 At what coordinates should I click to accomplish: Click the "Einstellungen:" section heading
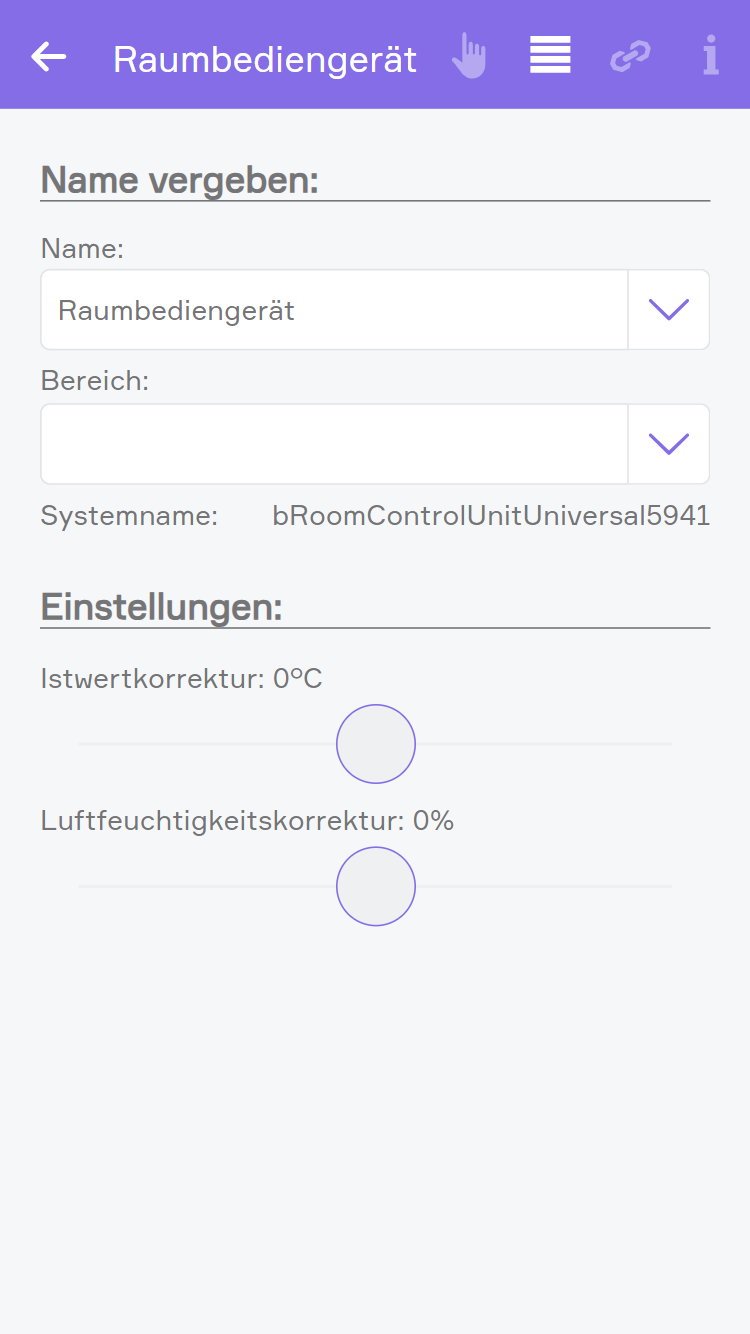[x=162, y=607]
